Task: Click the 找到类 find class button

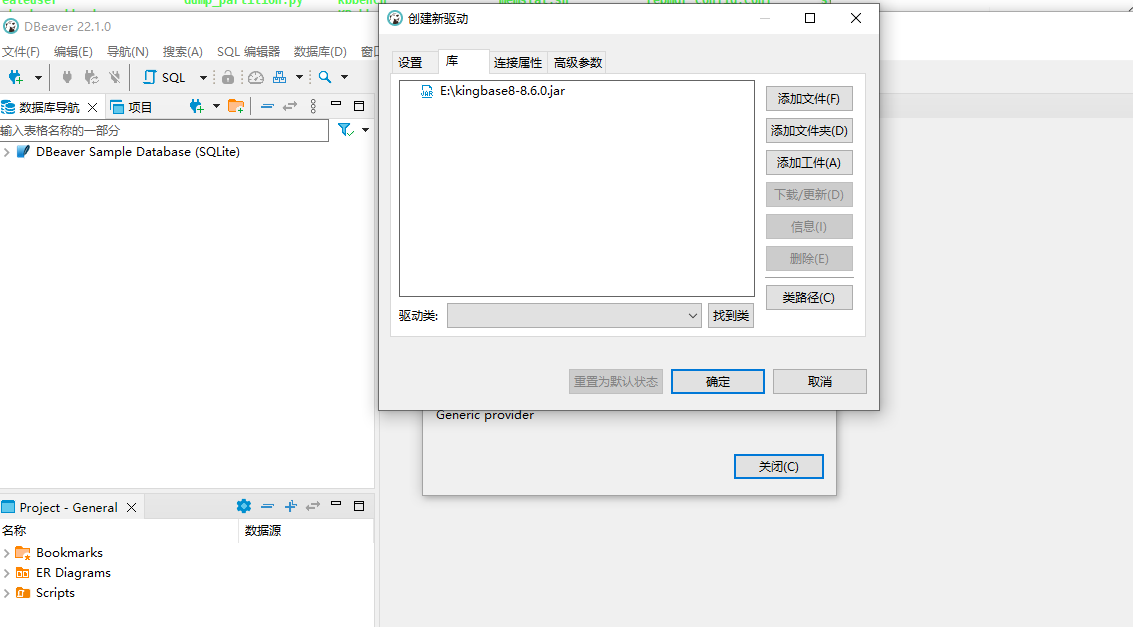Action: 731,316
